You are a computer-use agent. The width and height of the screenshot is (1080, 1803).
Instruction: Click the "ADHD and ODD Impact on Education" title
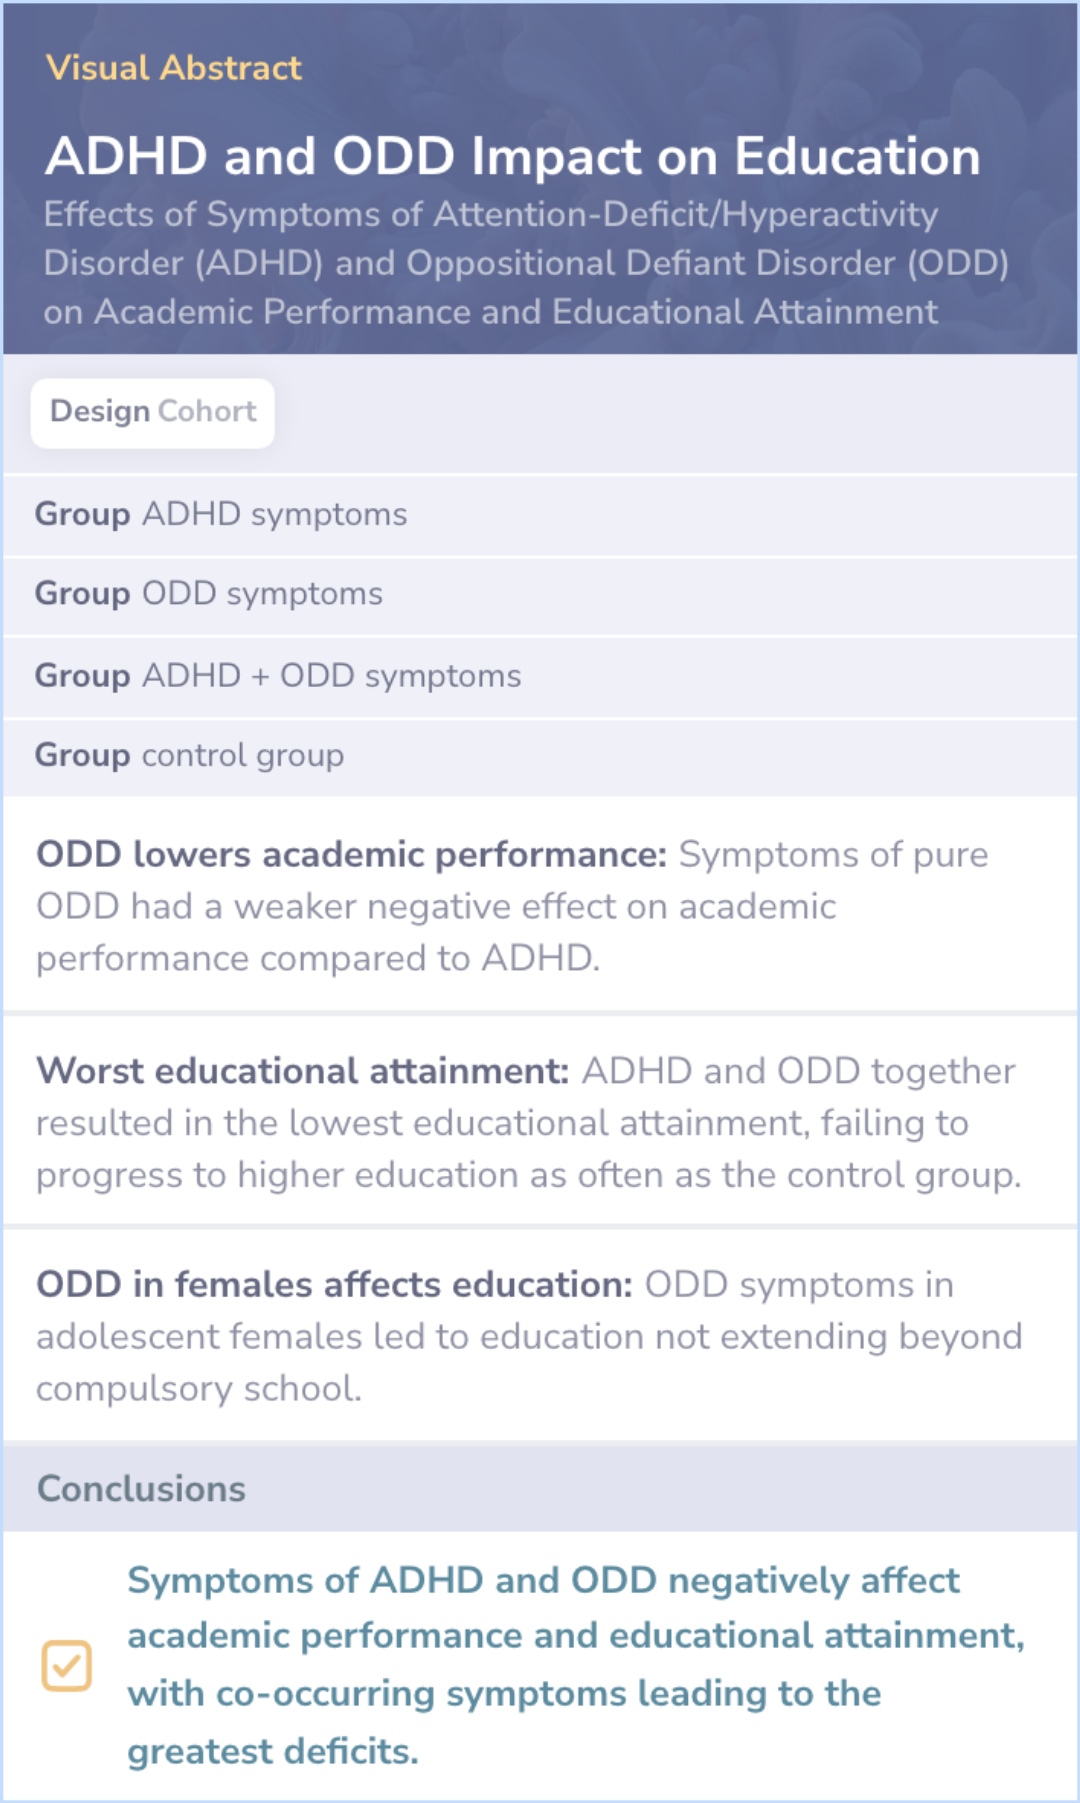tap(512, 157)
